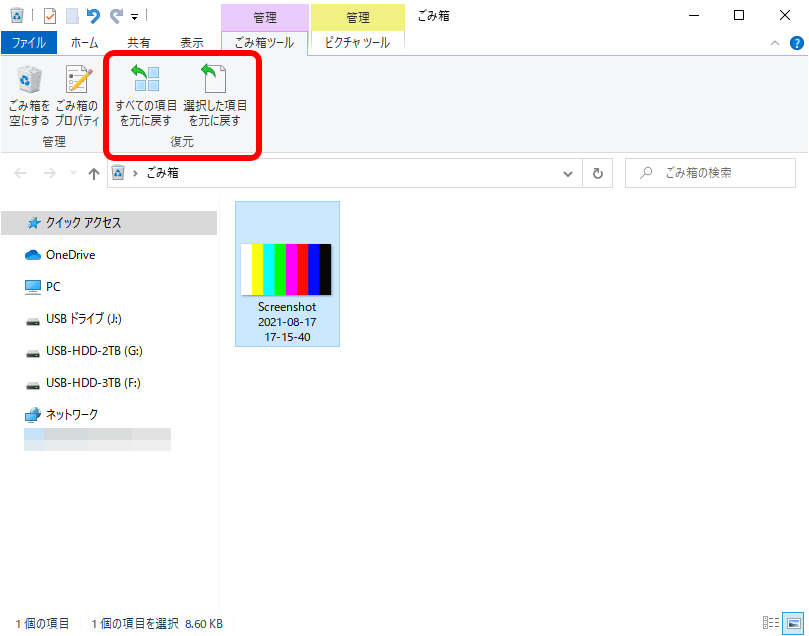
Task: Go back with the left arrow
Action: pos(20,173)
